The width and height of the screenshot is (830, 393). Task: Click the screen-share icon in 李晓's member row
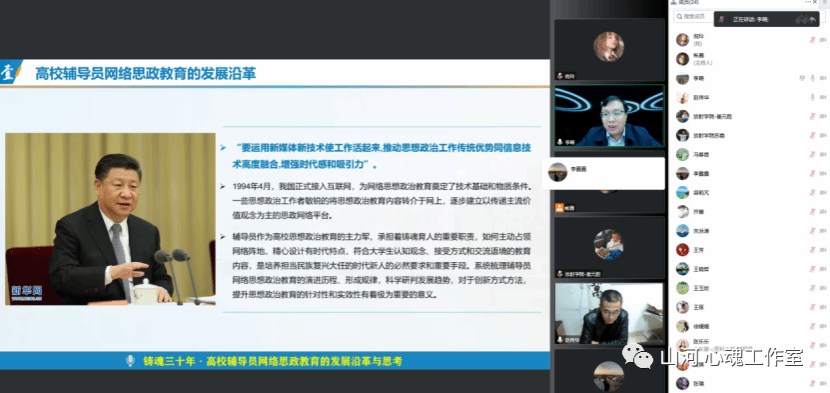[802, 78]
